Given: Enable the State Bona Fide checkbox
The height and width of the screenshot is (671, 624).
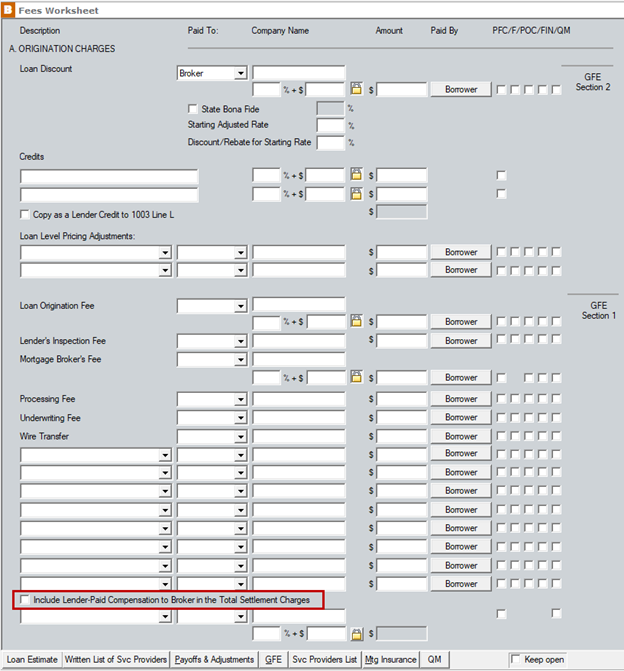Looking at the screenshot, I should [193, 108].
